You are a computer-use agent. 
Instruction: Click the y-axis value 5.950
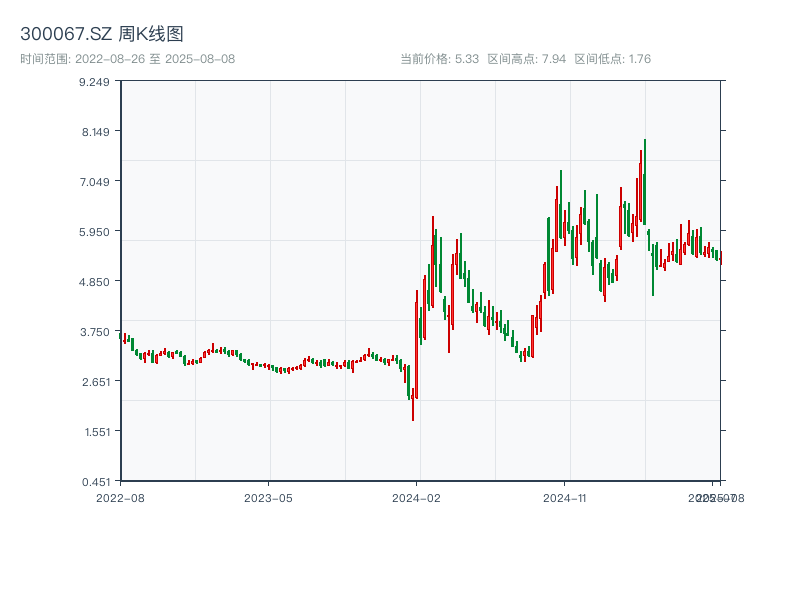94,232
